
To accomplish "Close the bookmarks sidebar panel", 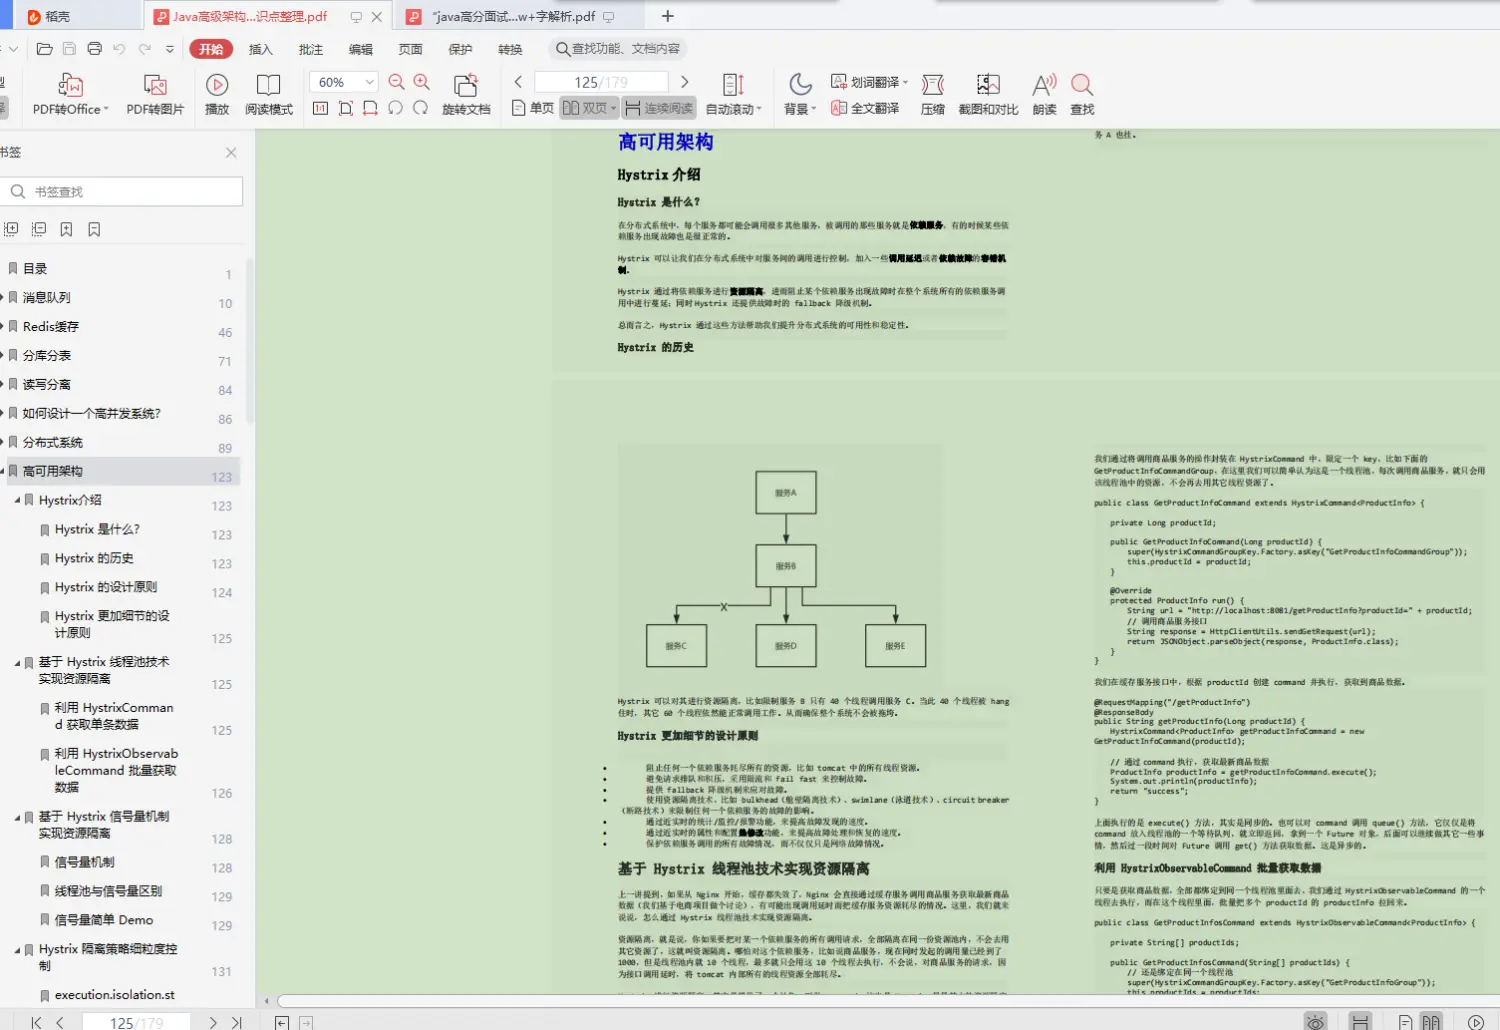I will tap(231, 152).
